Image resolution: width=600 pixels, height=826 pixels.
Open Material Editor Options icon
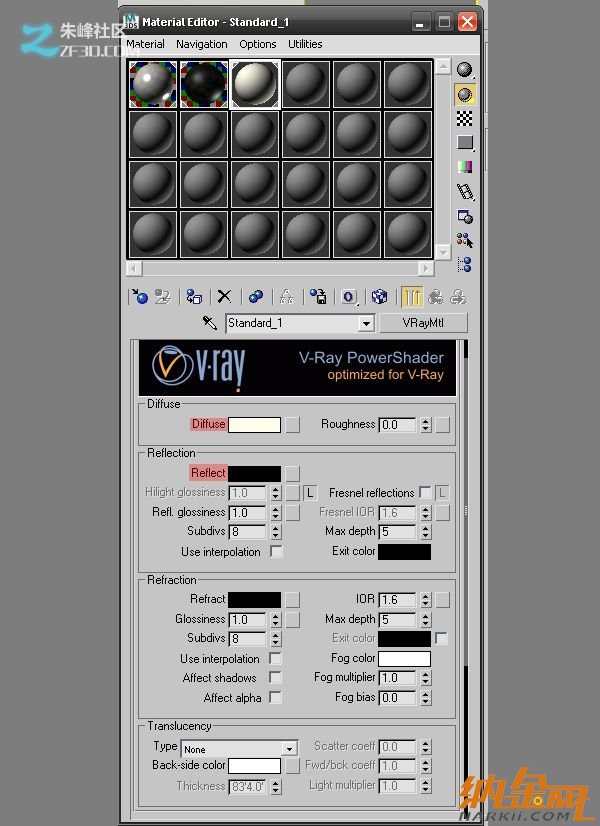click(465, 217)
